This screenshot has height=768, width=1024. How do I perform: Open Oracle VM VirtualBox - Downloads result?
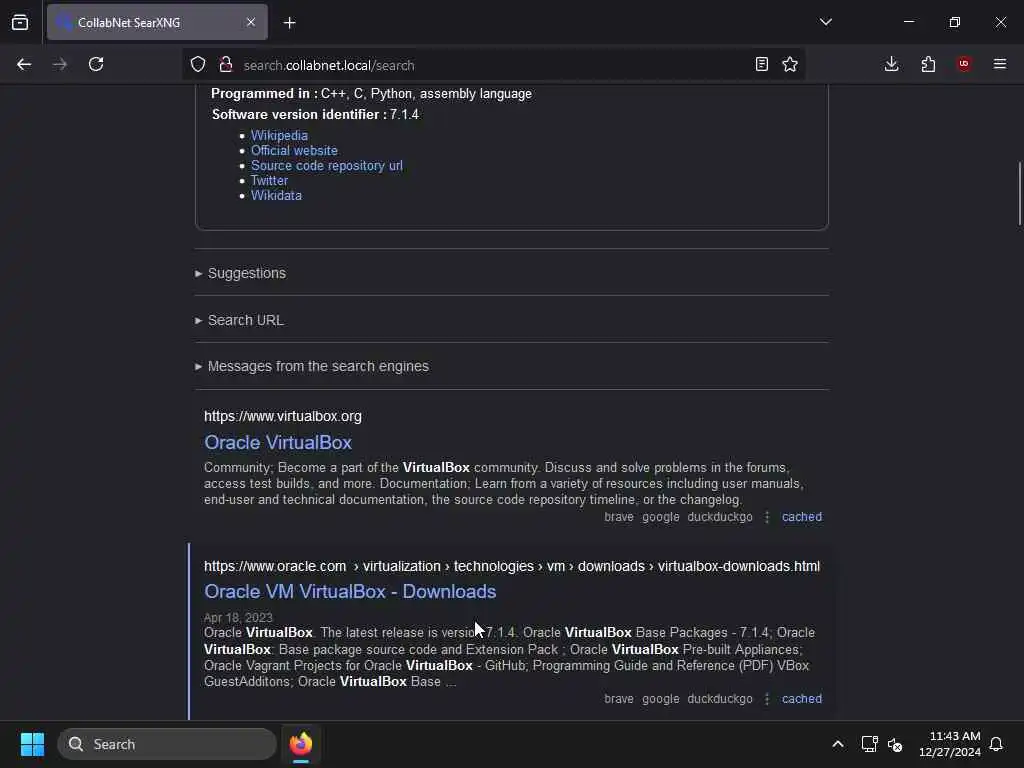tap(350, 592)
